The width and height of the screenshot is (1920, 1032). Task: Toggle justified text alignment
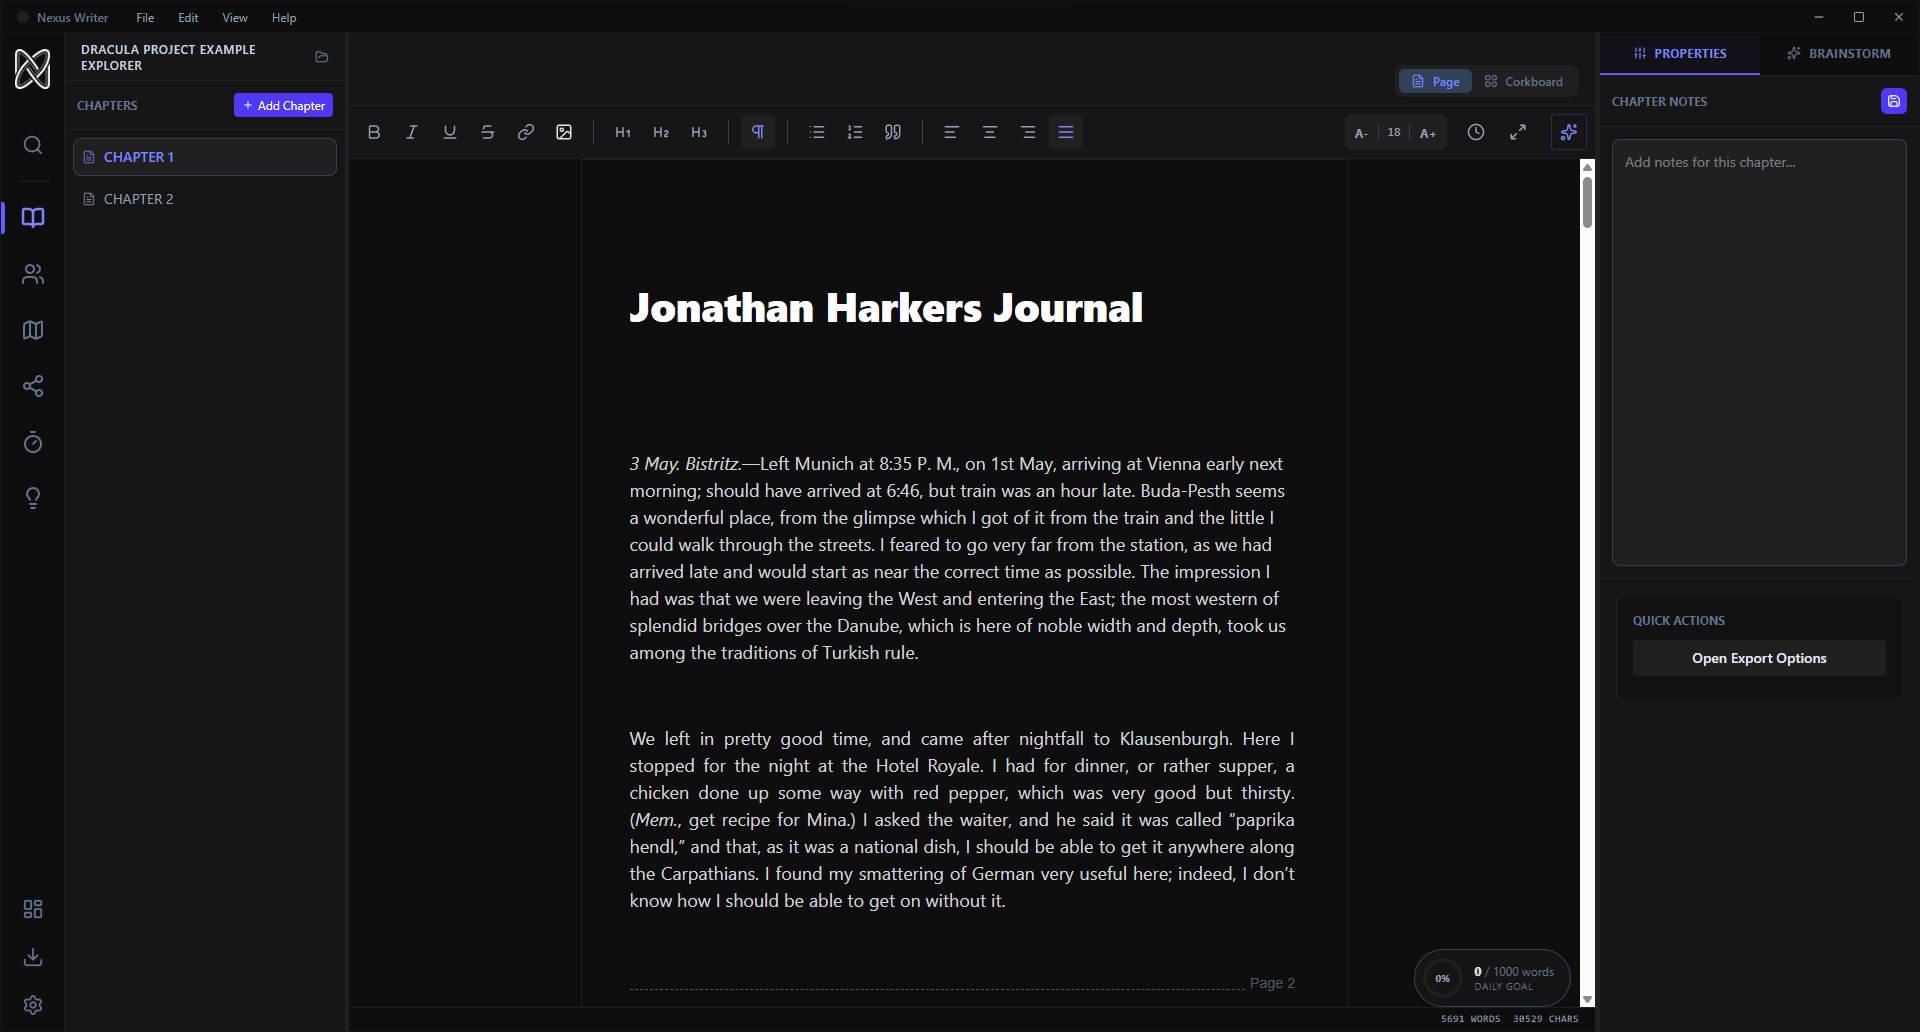coord(1066,132)
